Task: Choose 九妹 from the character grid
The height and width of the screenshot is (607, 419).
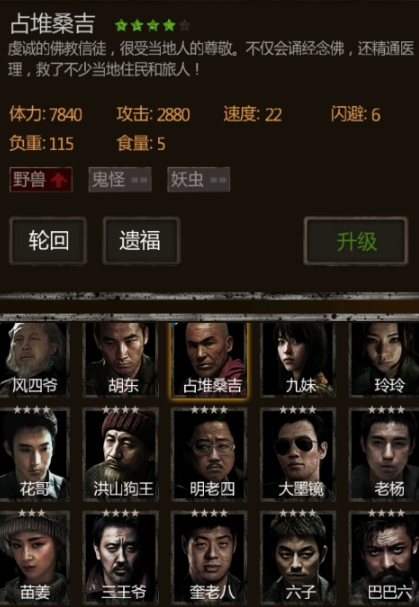Action: (298, 359)
